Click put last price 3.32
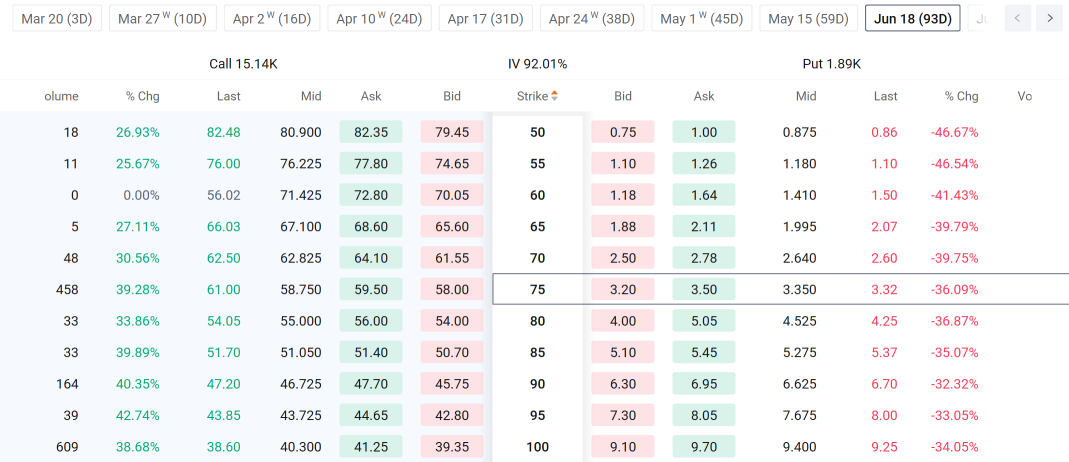 [885, 290]
